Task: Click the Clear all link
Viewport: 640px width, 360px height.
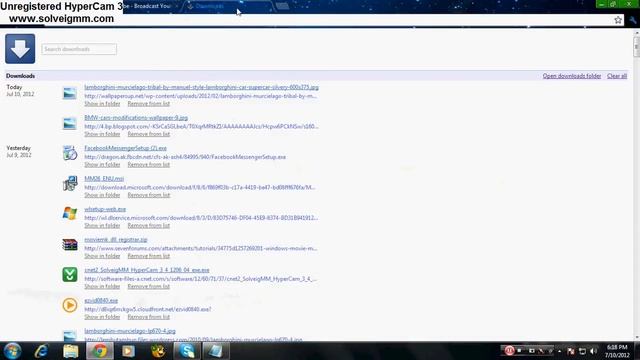Action: [x=617, y=76]
